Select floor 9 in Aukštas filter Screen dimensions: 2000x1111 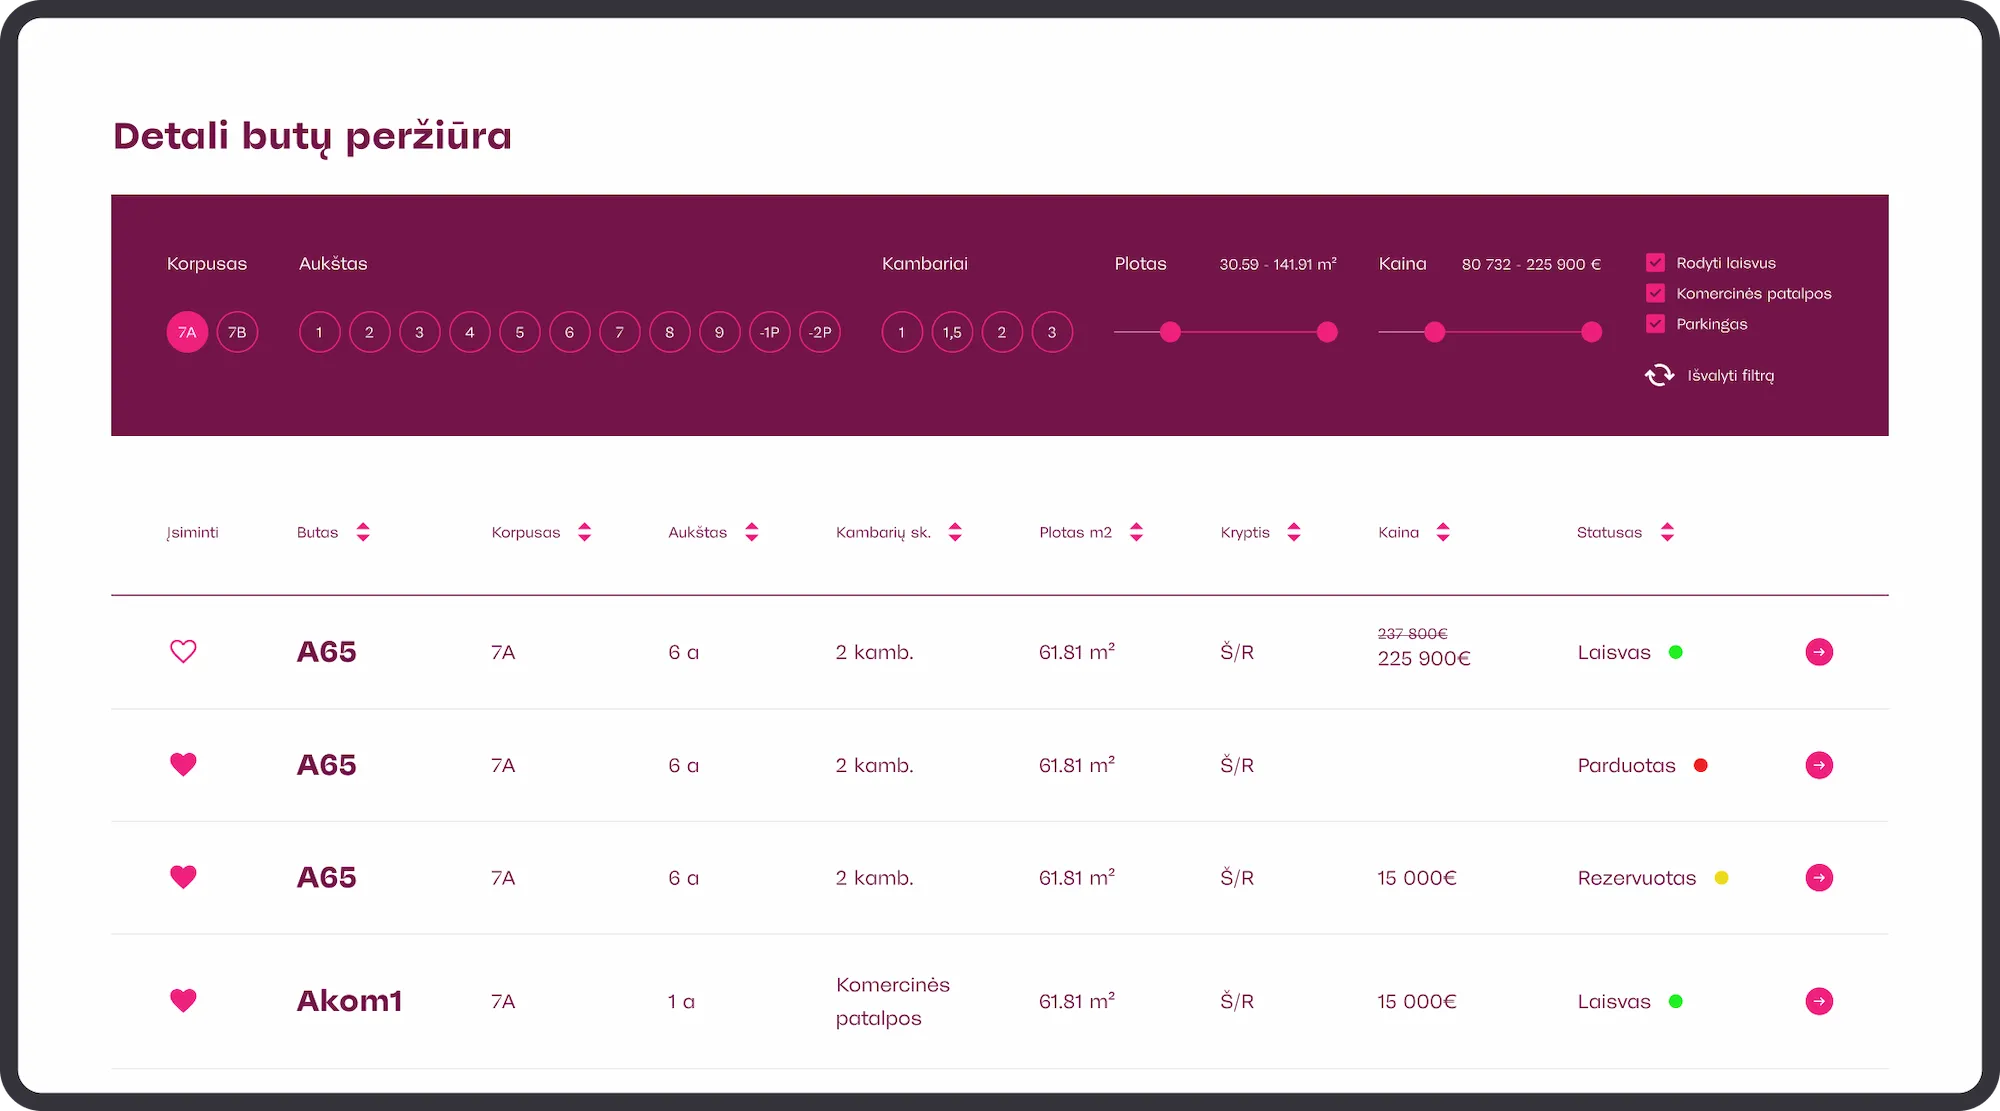pyautogui.click(x=719, y=332)
